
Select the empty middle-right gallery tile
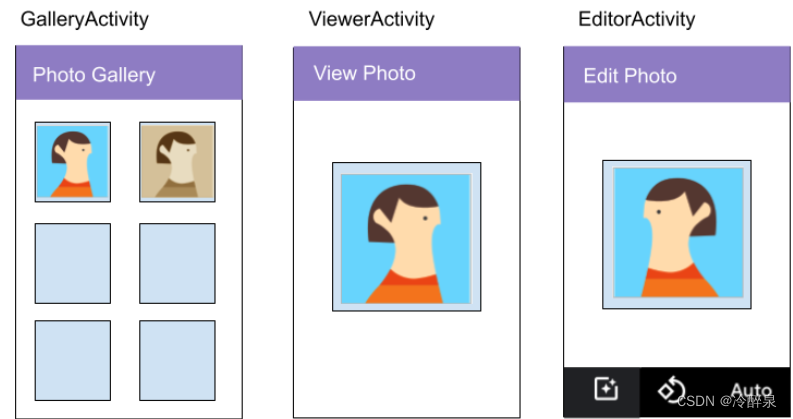177,264
